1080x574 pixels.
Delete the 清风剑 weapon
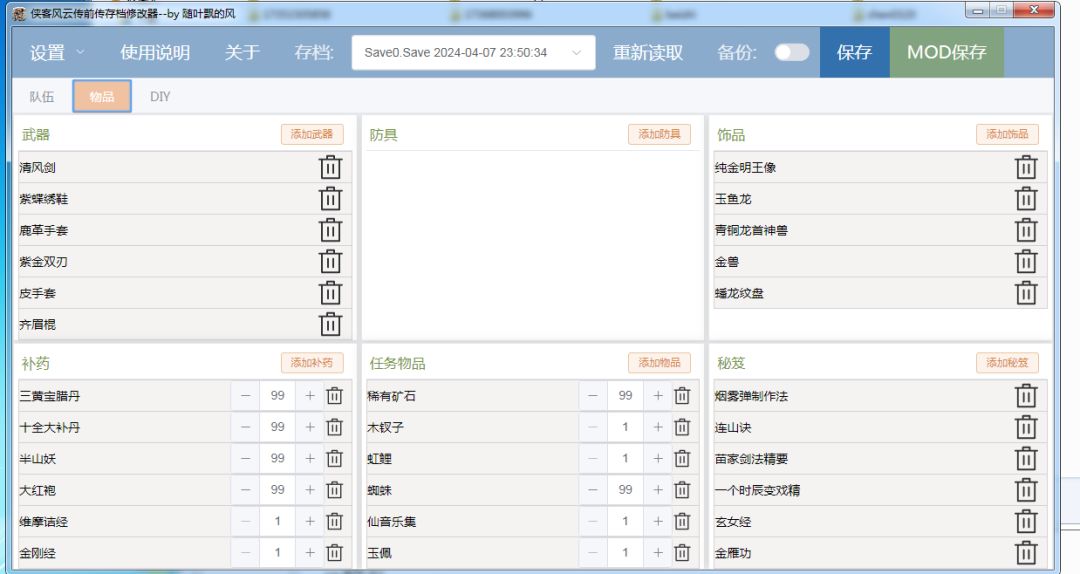(331, 167)
